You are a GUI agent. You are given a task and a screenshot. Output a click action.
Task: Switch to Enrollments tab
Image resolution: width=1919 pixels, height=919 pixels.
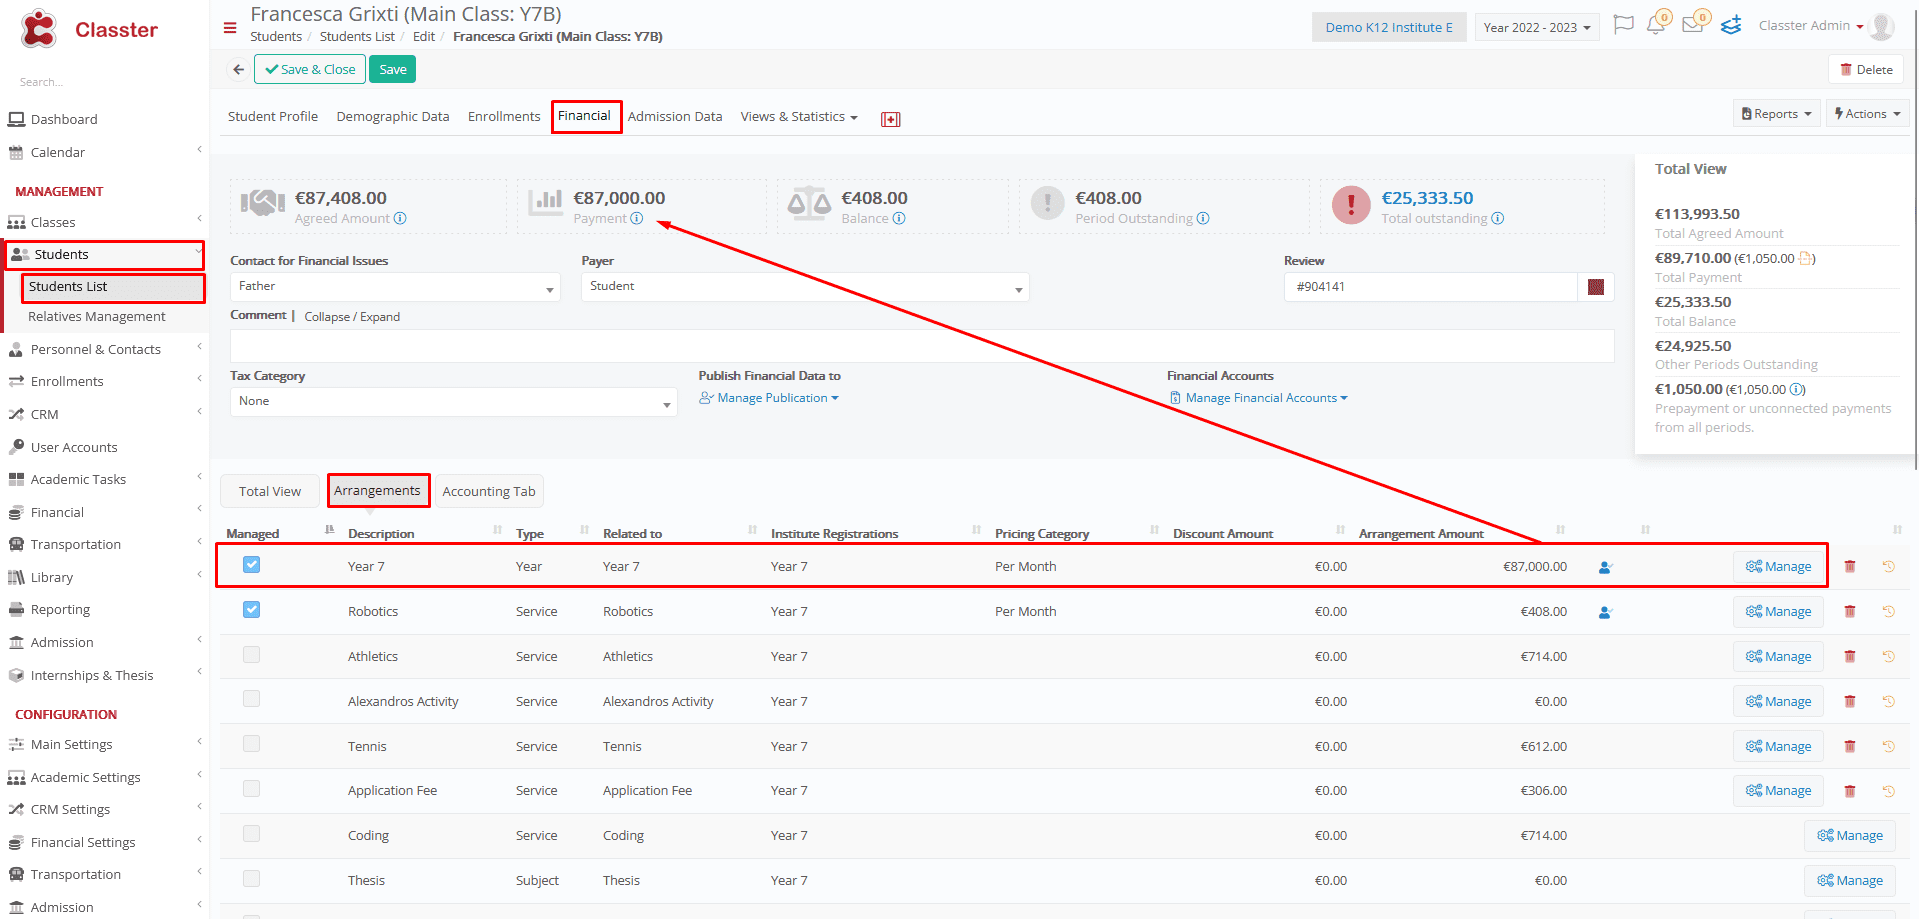pos(504,117)
